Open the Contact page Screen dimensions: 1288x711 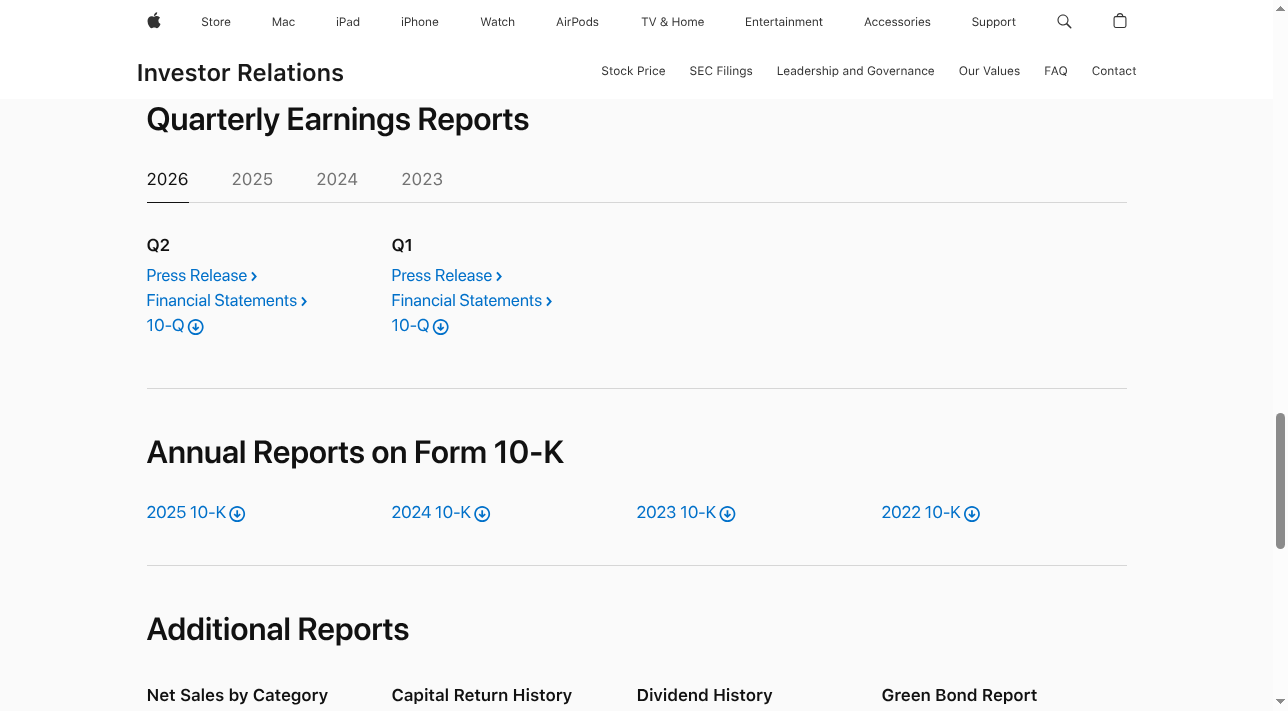pyautogui.click(x=1114, y=71)
